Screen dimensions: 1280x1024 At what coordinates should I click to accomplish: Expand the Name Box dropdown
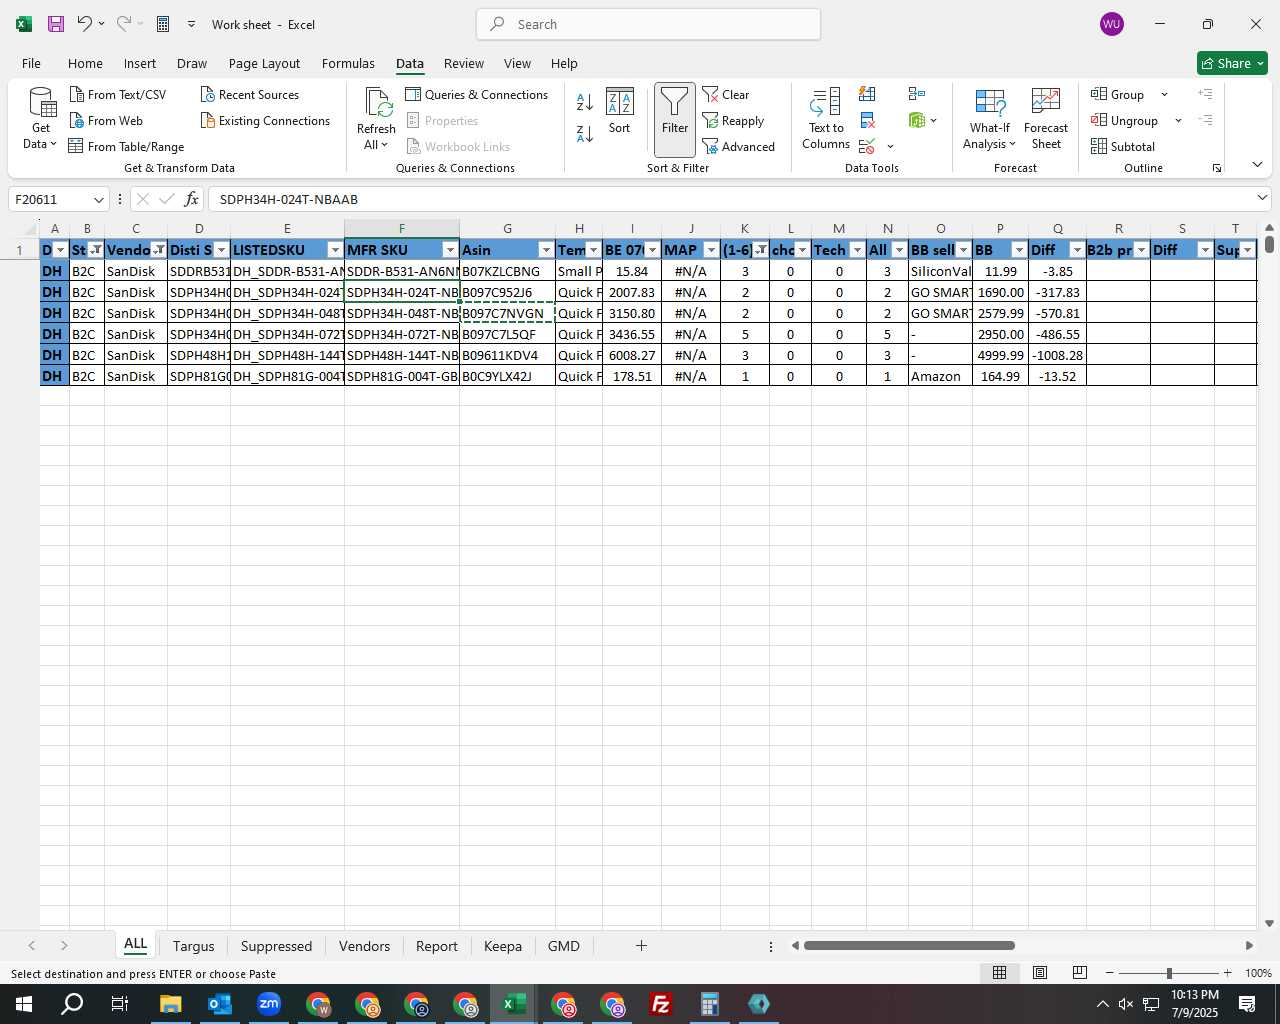tap(98, 199)
